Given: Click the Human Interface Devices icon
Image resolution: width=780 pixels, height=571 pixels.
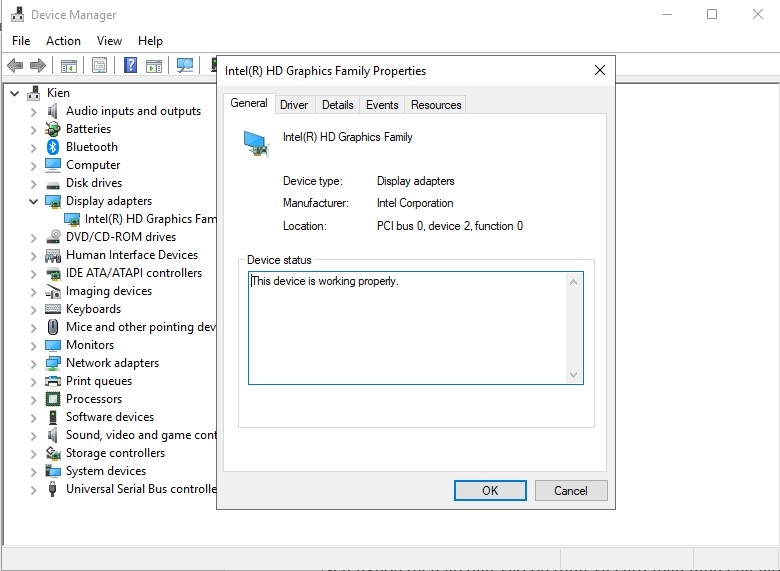Looking at the screenshot, I should pos(53,255).
